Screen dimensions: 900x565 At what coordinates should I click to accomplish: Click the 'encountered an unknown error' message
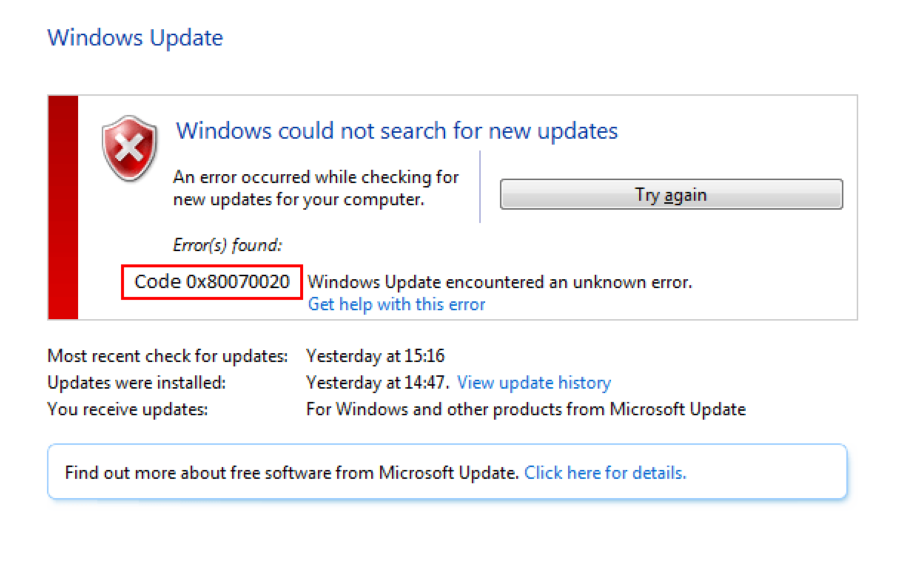coord(499,282)
